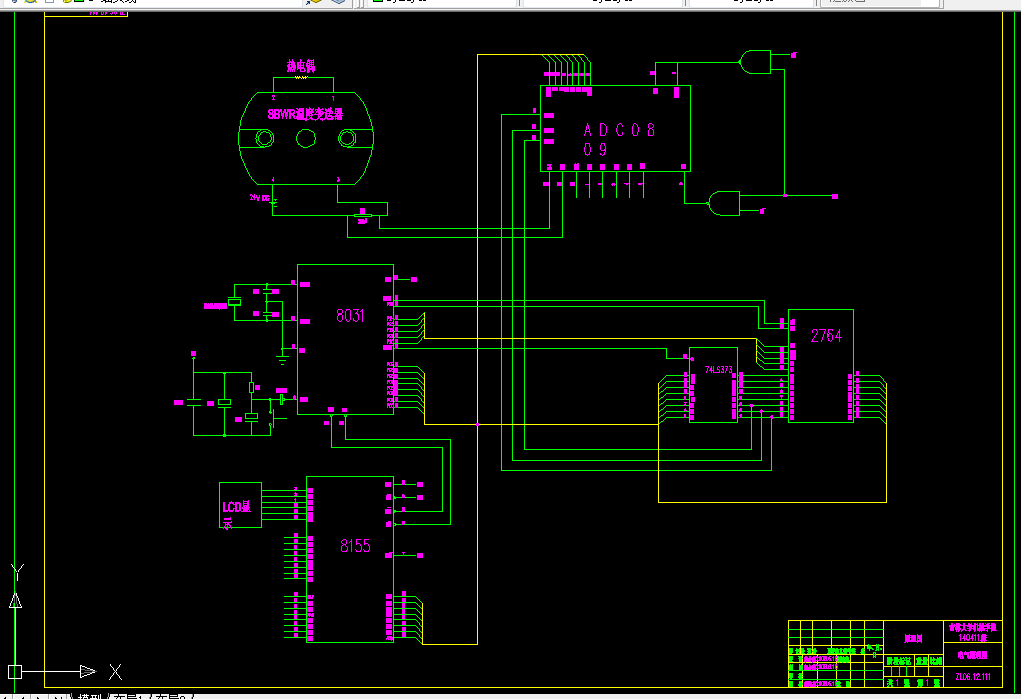The width and height of the screenshot is (1021, 699).
Task: Pick the upper AND gate symbol
Action: [755, 62]
